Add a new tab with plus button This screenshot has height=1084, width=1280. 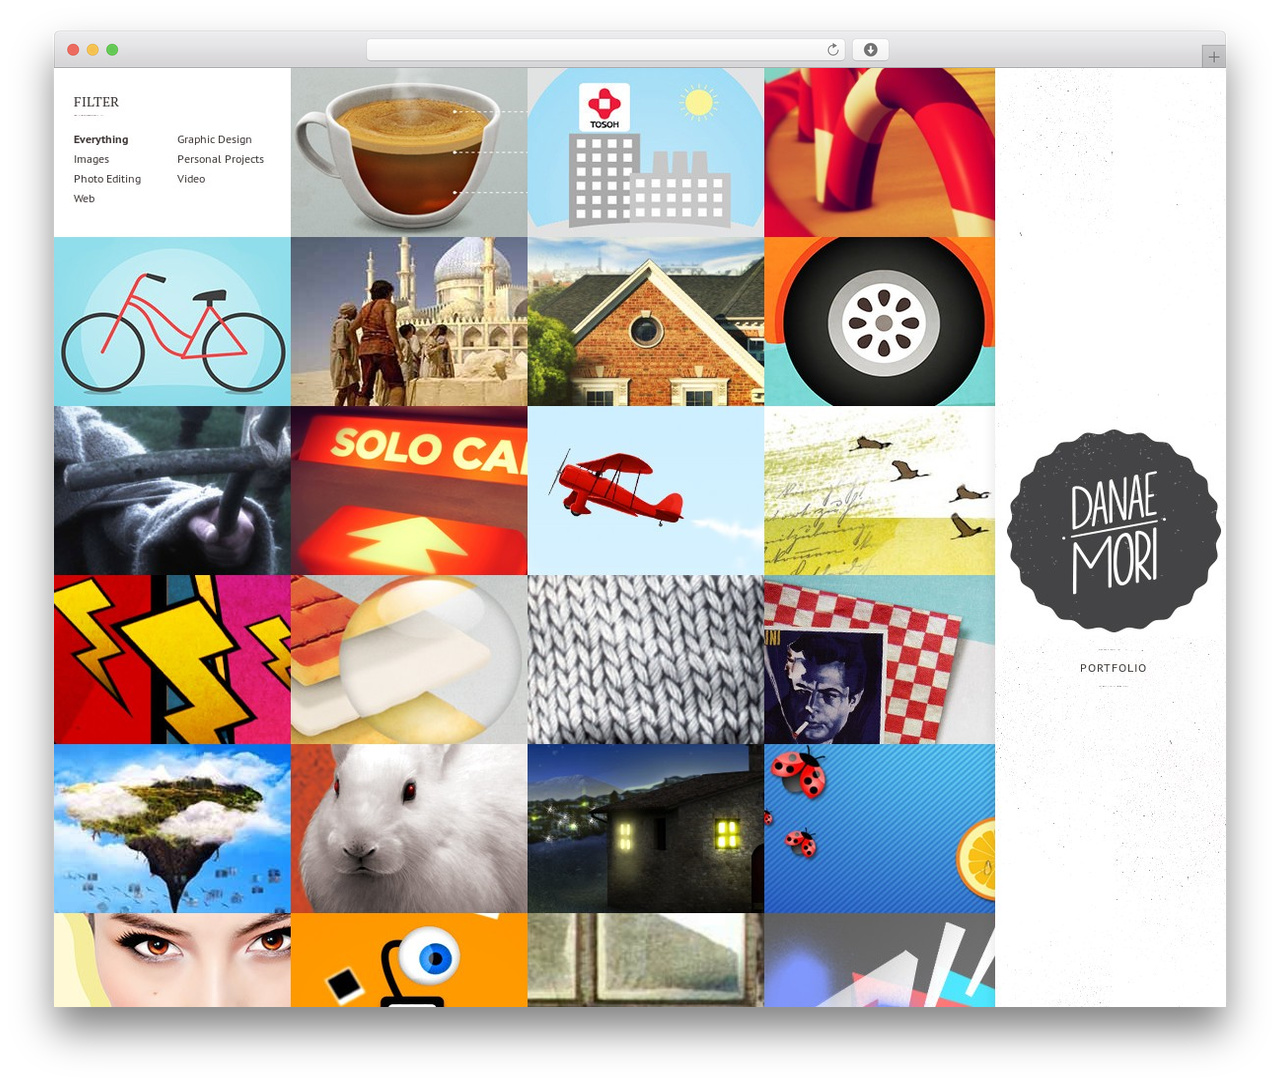pos(1213,57)
